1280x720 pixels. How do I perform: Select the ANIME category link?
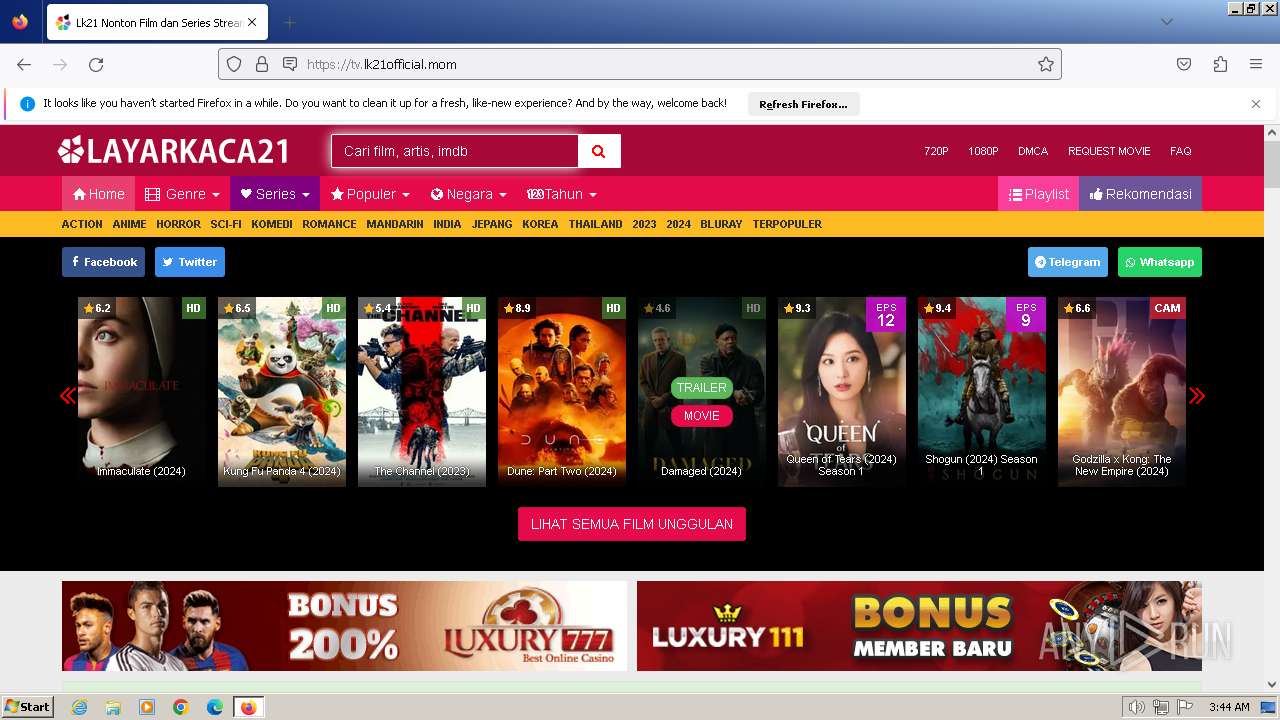[129, 224]
